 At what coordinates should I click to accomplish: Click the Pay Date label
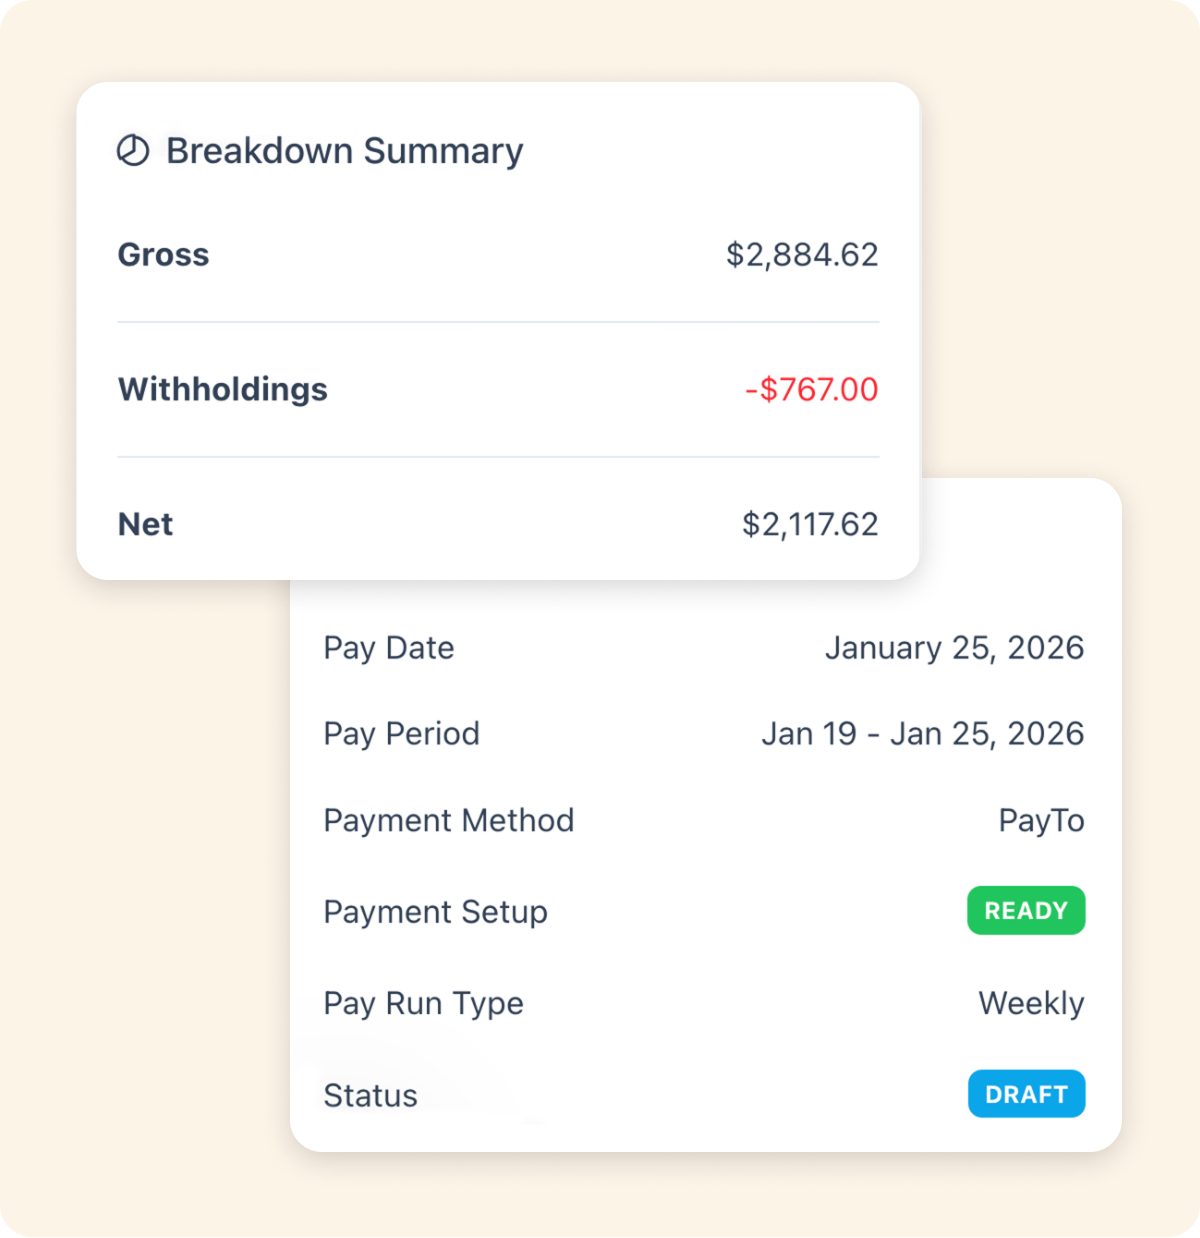click(389, 648)
